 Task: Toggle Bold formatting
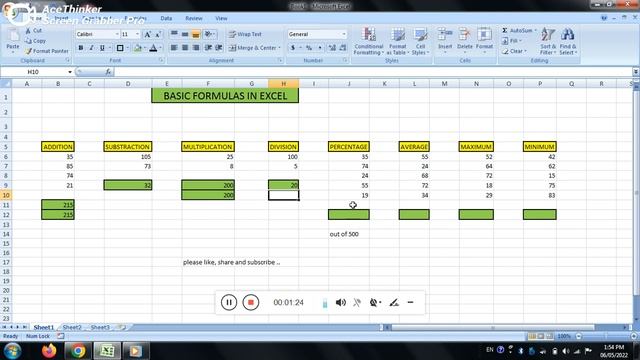[81, 48]
